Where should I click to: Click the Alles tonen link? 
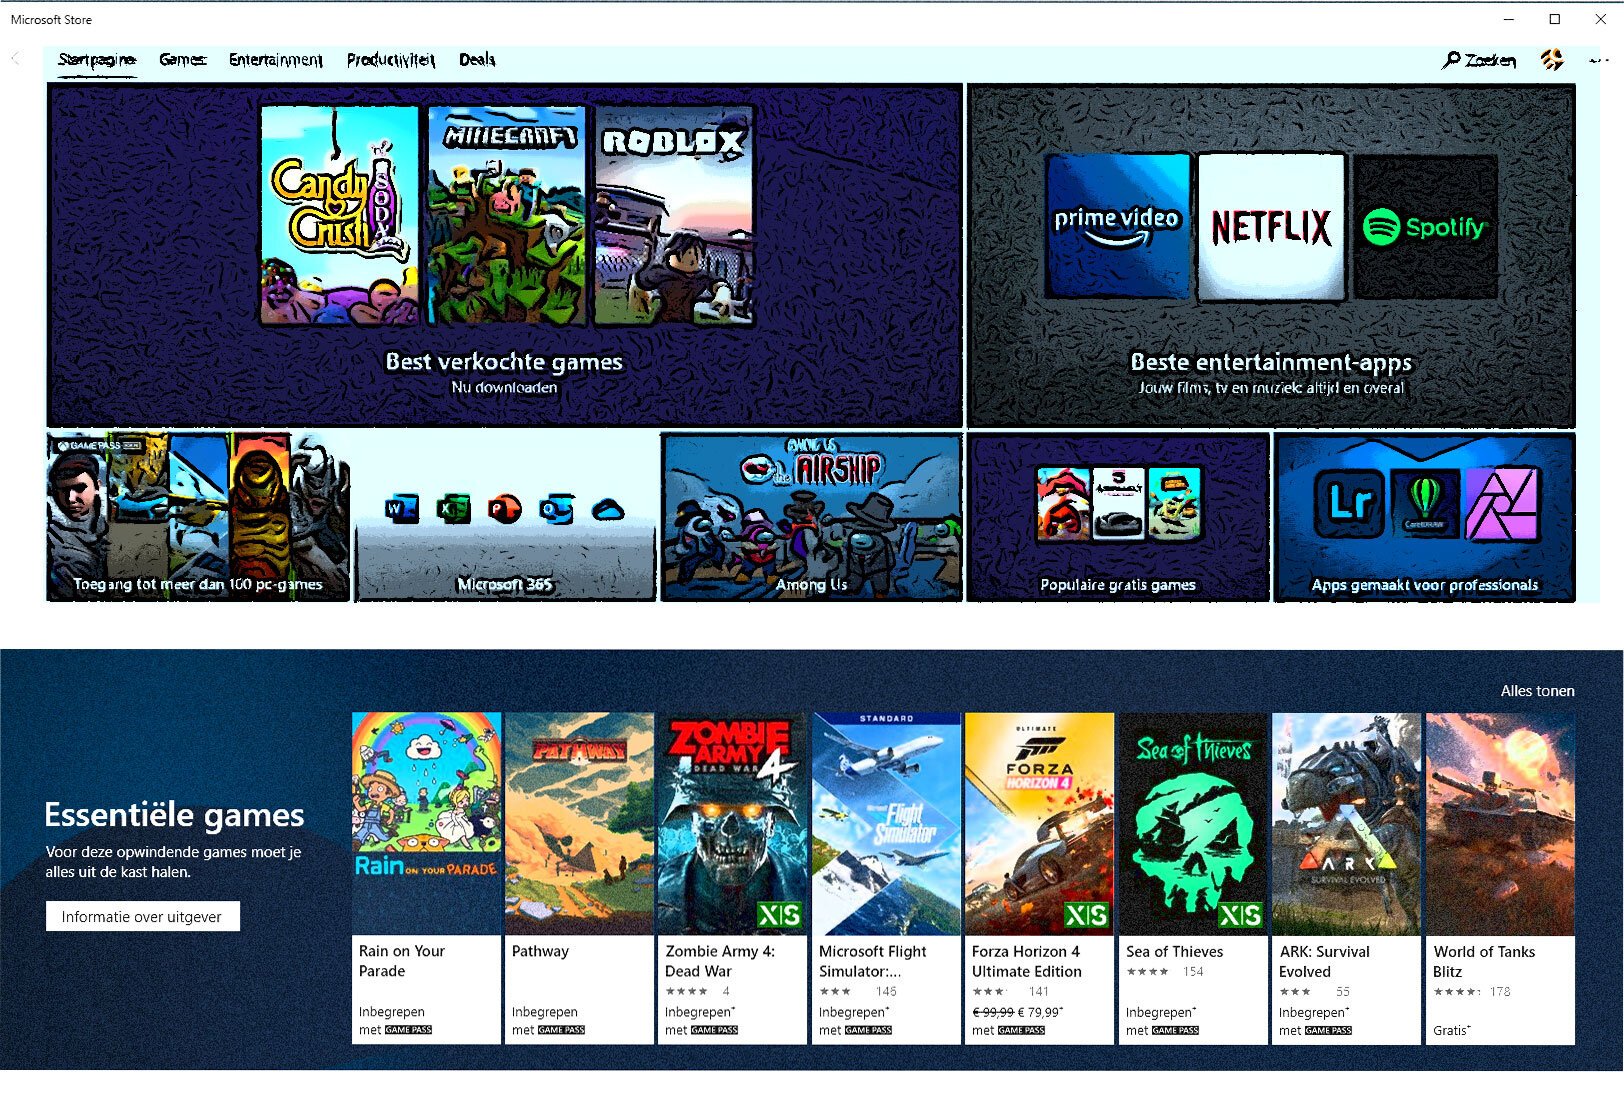pyautogui.click(x=1537, y=691)
